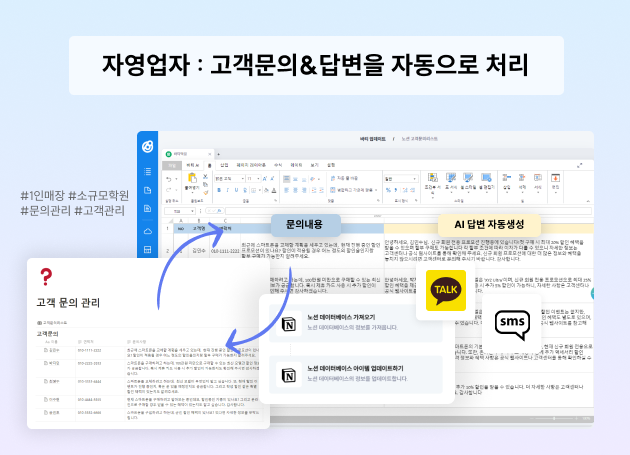Screen dimensions: 630x455
Task: Click the wrap text button
Action: point(344,178)
